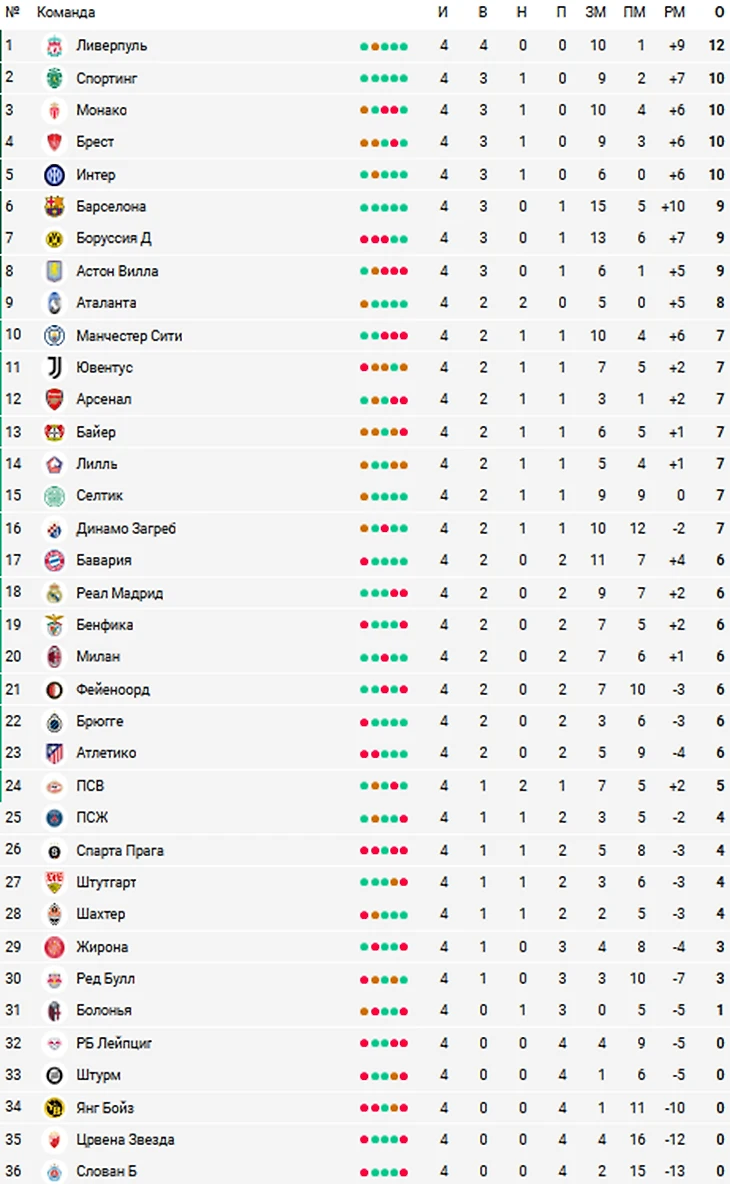Click the Inter club crest

coord(54,175)
